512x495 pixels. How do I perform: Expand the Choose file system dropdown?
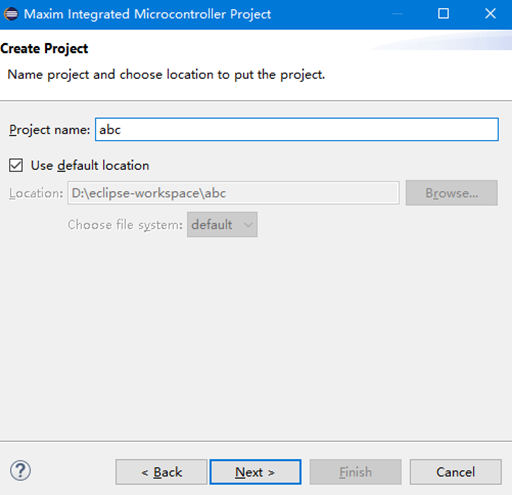tap(222, 225)
